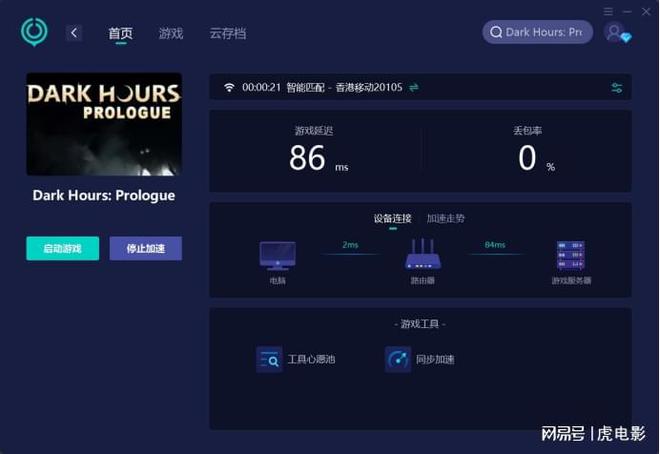Click the 同步加速 label
The image size is (660, 454).
coord(435,359)
